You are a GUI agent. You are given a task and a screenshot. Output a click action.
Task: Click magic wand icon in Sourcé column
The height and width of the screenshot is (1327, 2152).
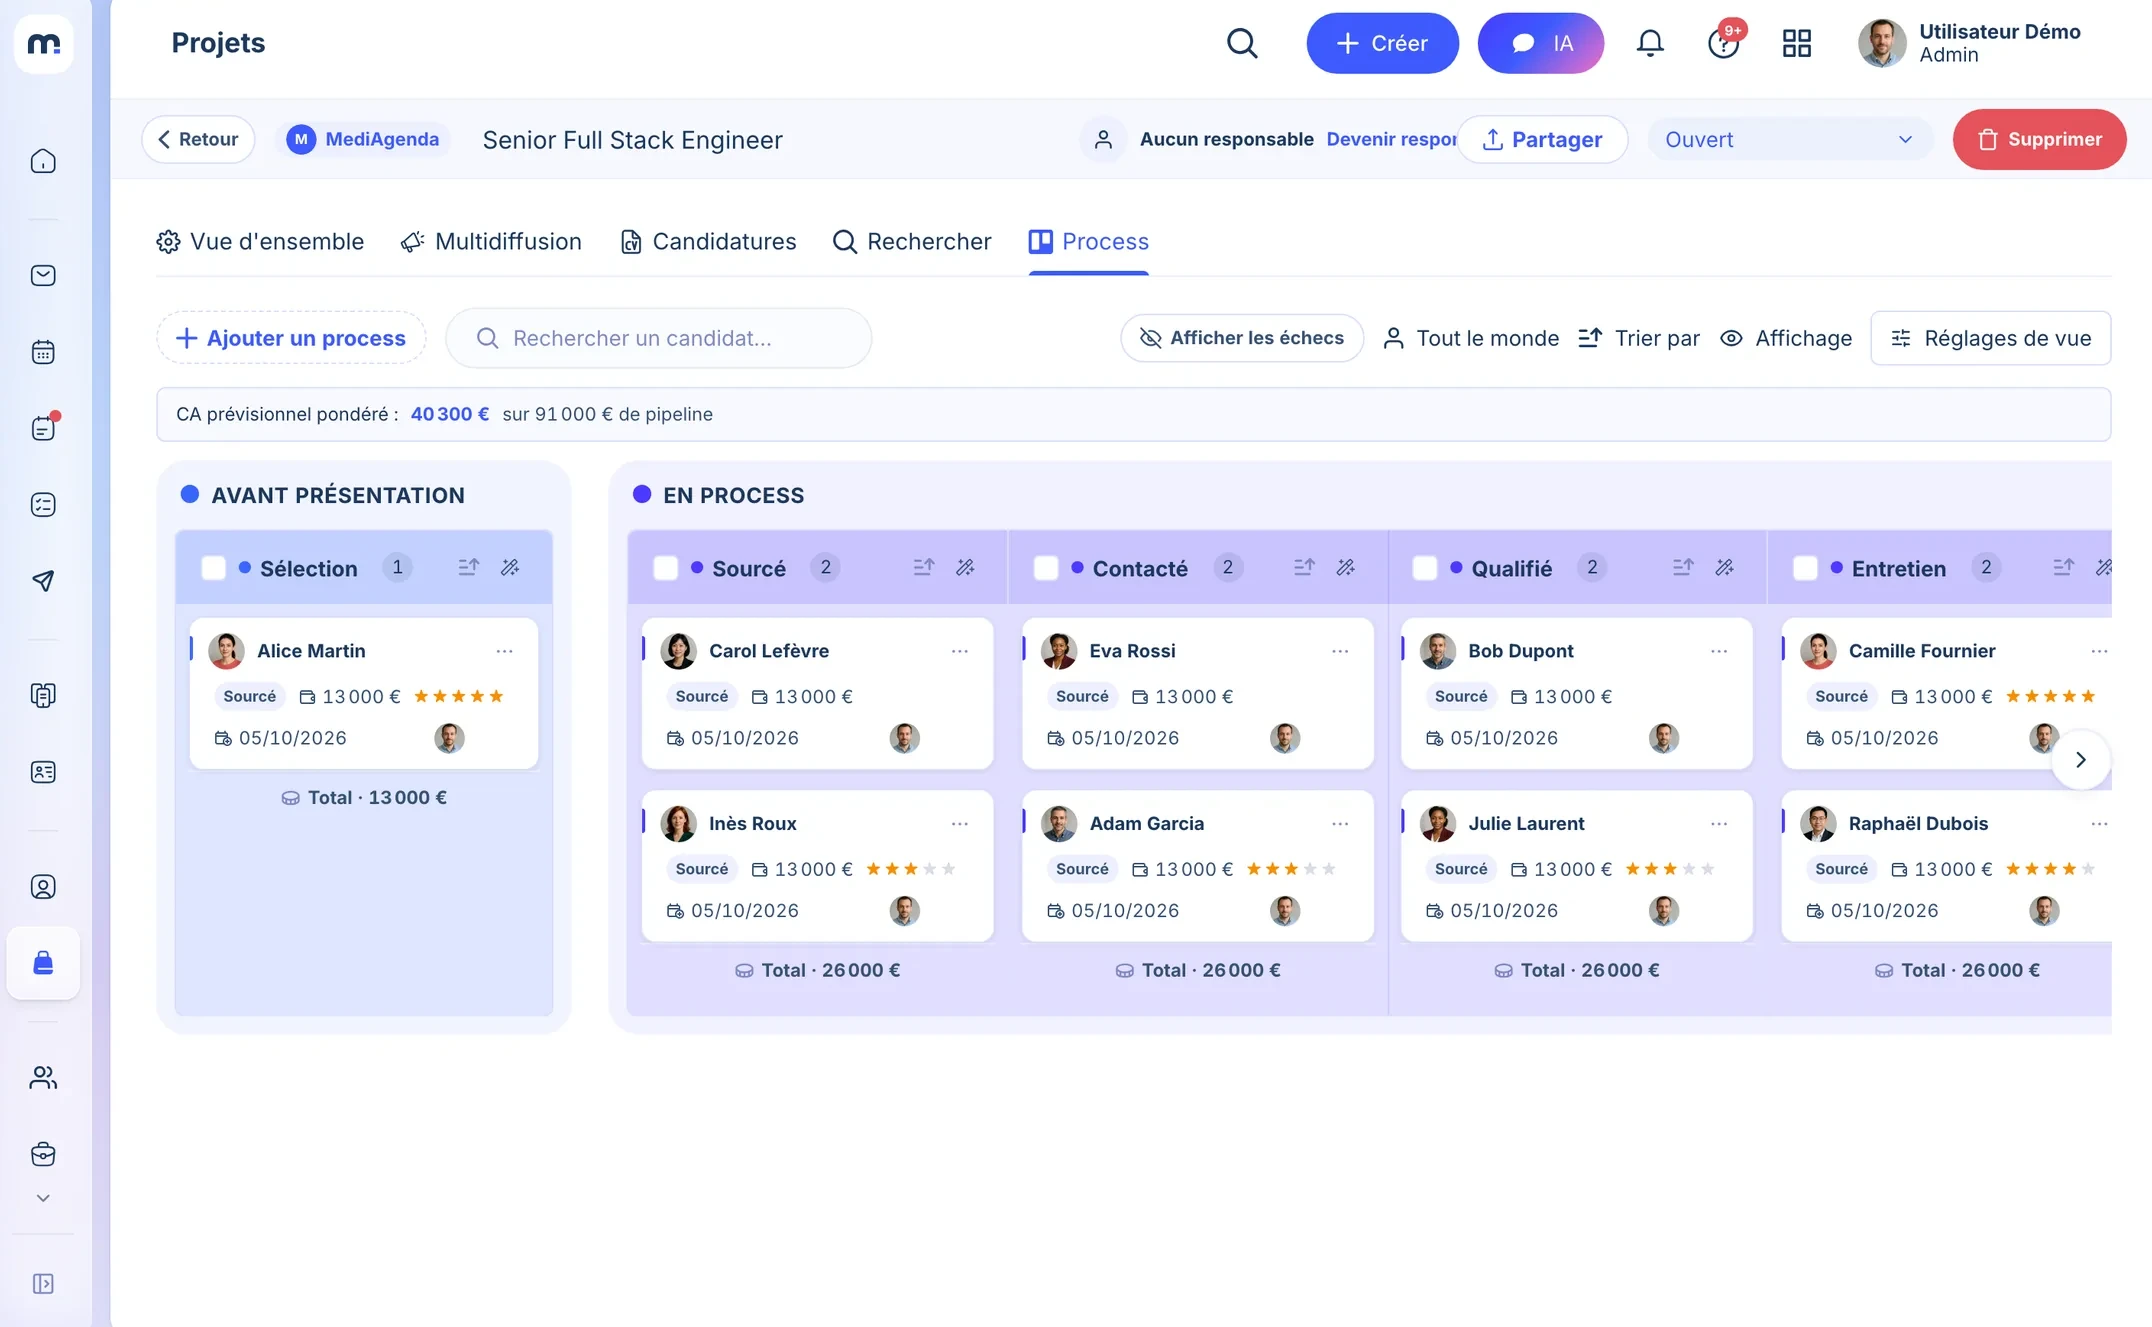tap(965, 567)
